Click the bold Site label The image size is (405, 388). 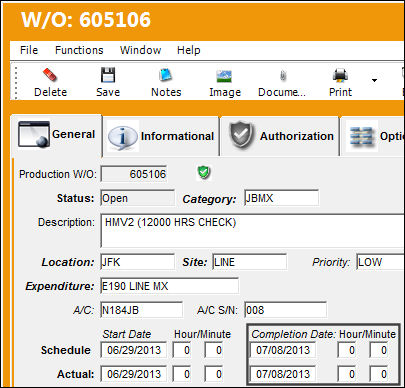coord(195,262)
